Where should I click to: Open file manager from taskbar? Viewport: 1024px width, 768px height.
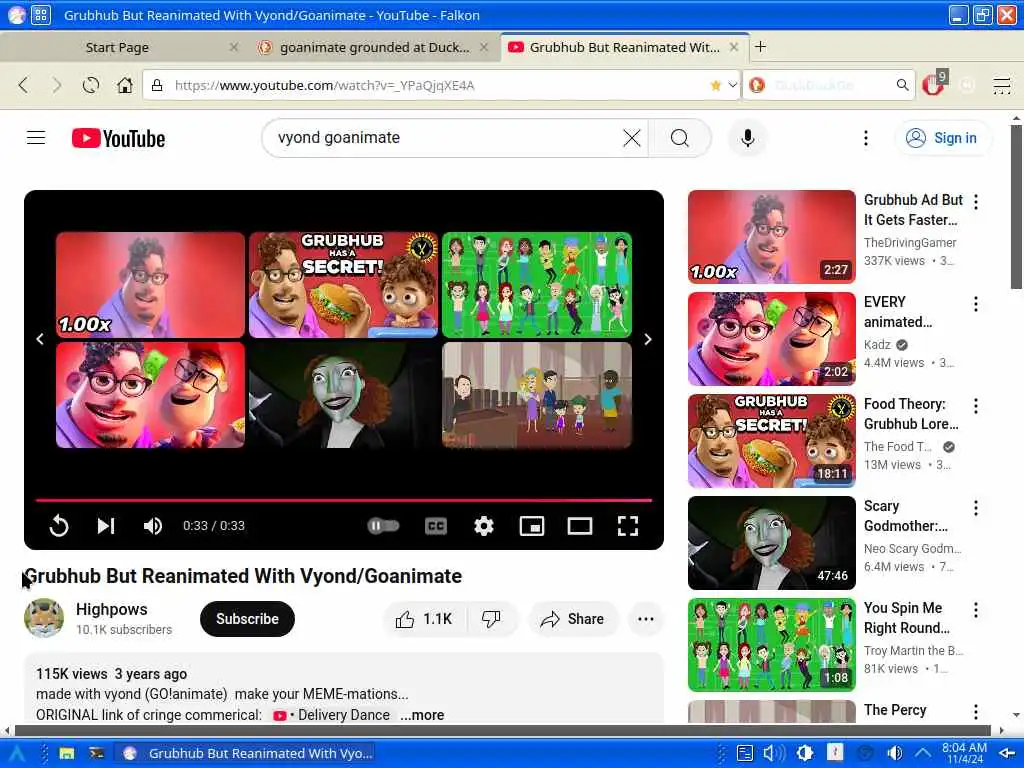coord(67,754)
